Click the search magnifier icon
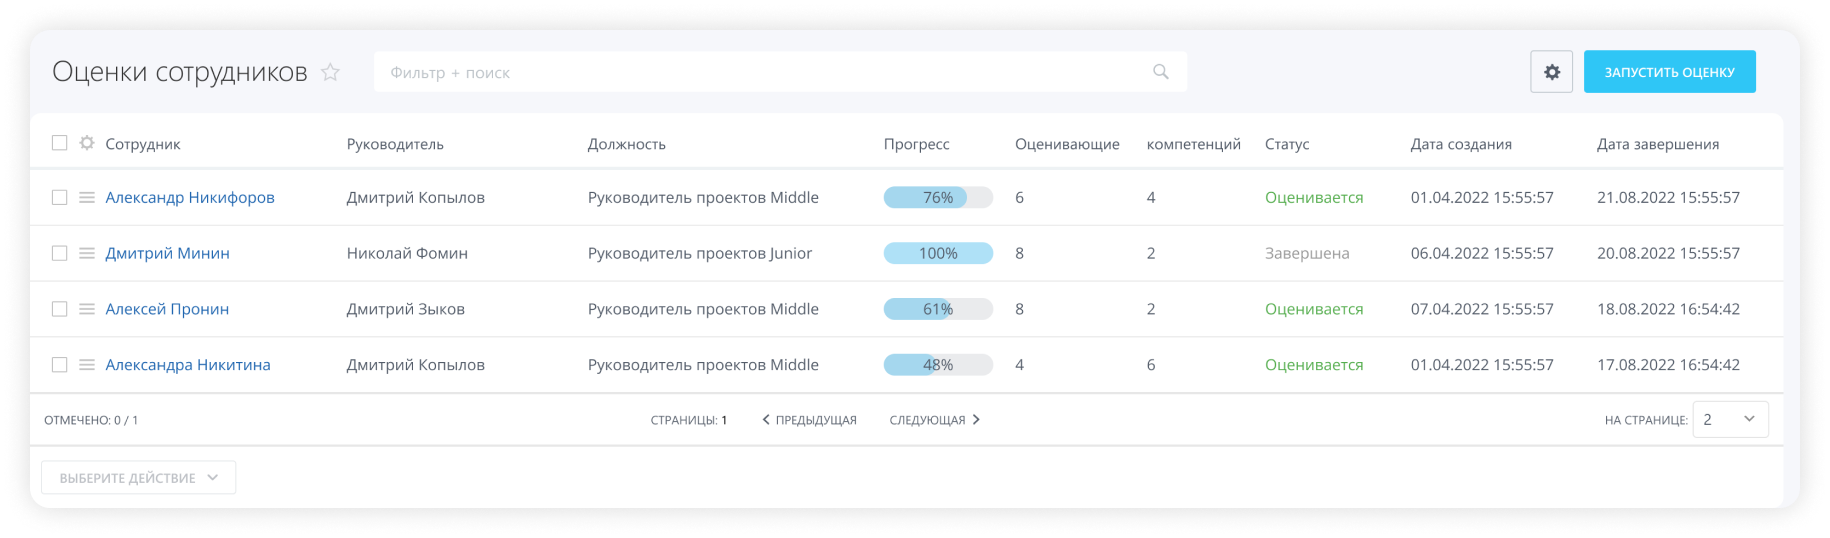This screenshot has width=1830, height=538. 1160,72
